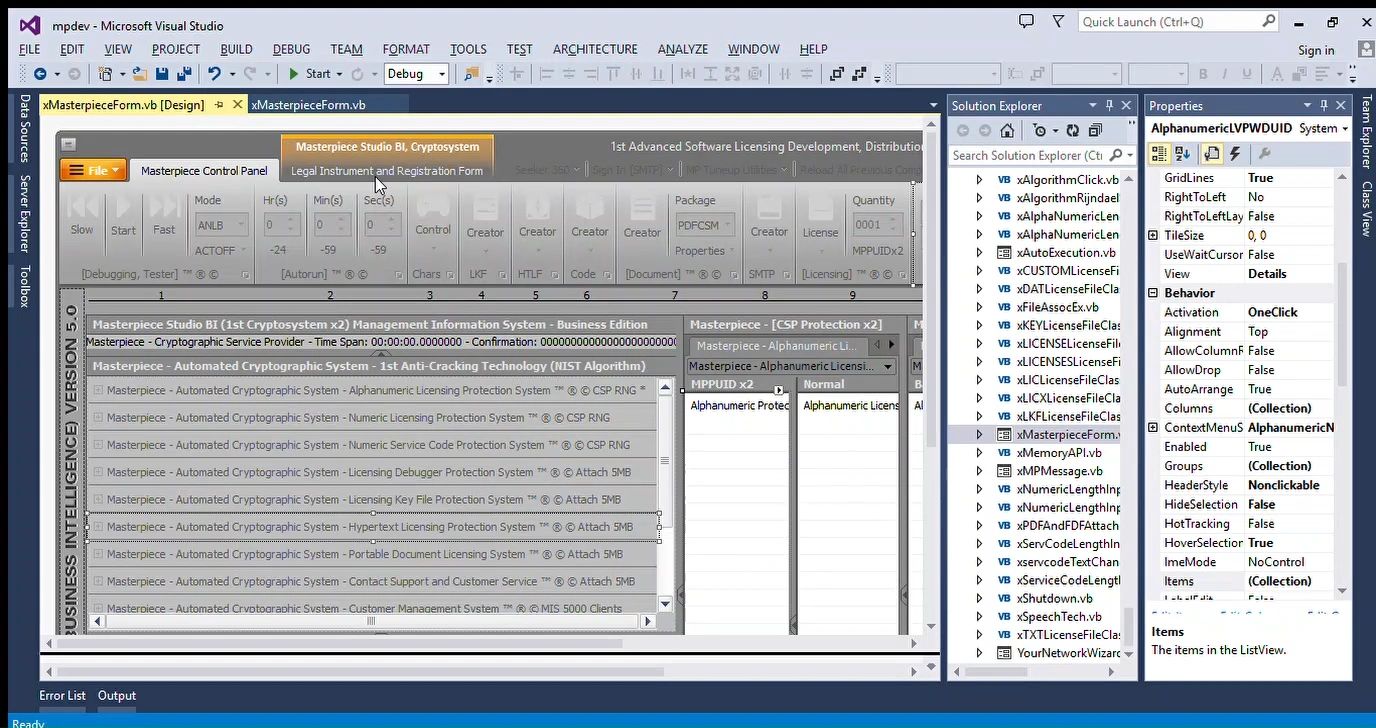Screen dimensions: 1376x728
Task: Toggle the Categorized view in Properties
Action: coord(1160,154)
